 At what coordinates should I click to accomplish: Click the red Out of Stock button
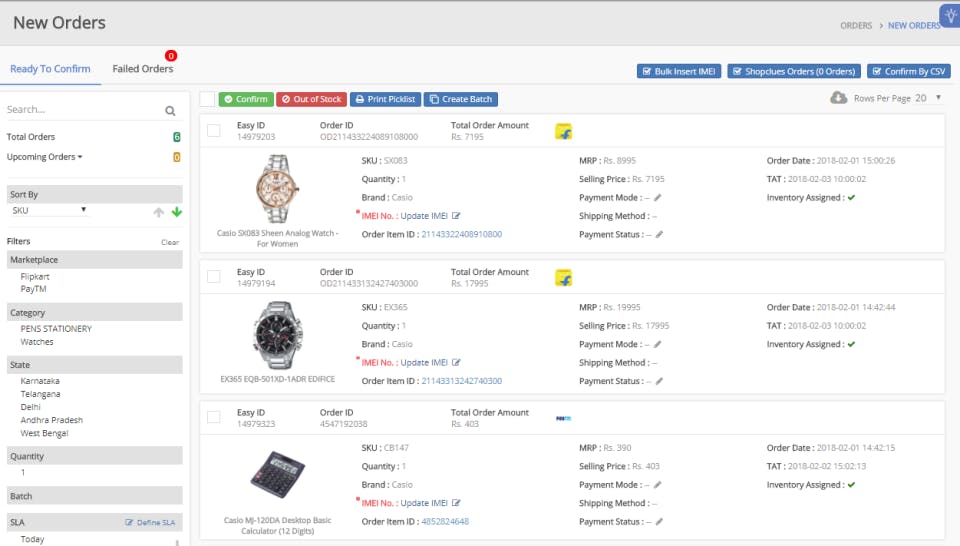tap(312, 99)
